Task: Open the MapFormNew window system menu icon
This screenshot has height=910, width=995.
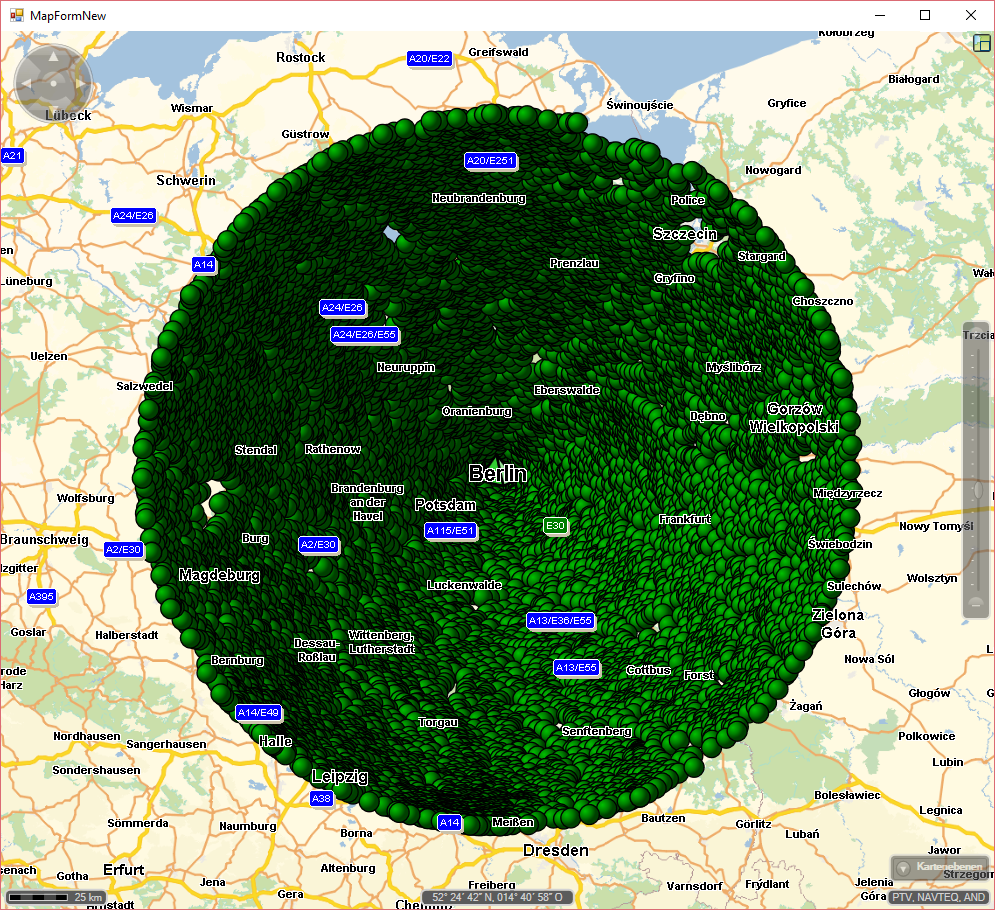Action: pyautogui.click(x=16, y=15)
